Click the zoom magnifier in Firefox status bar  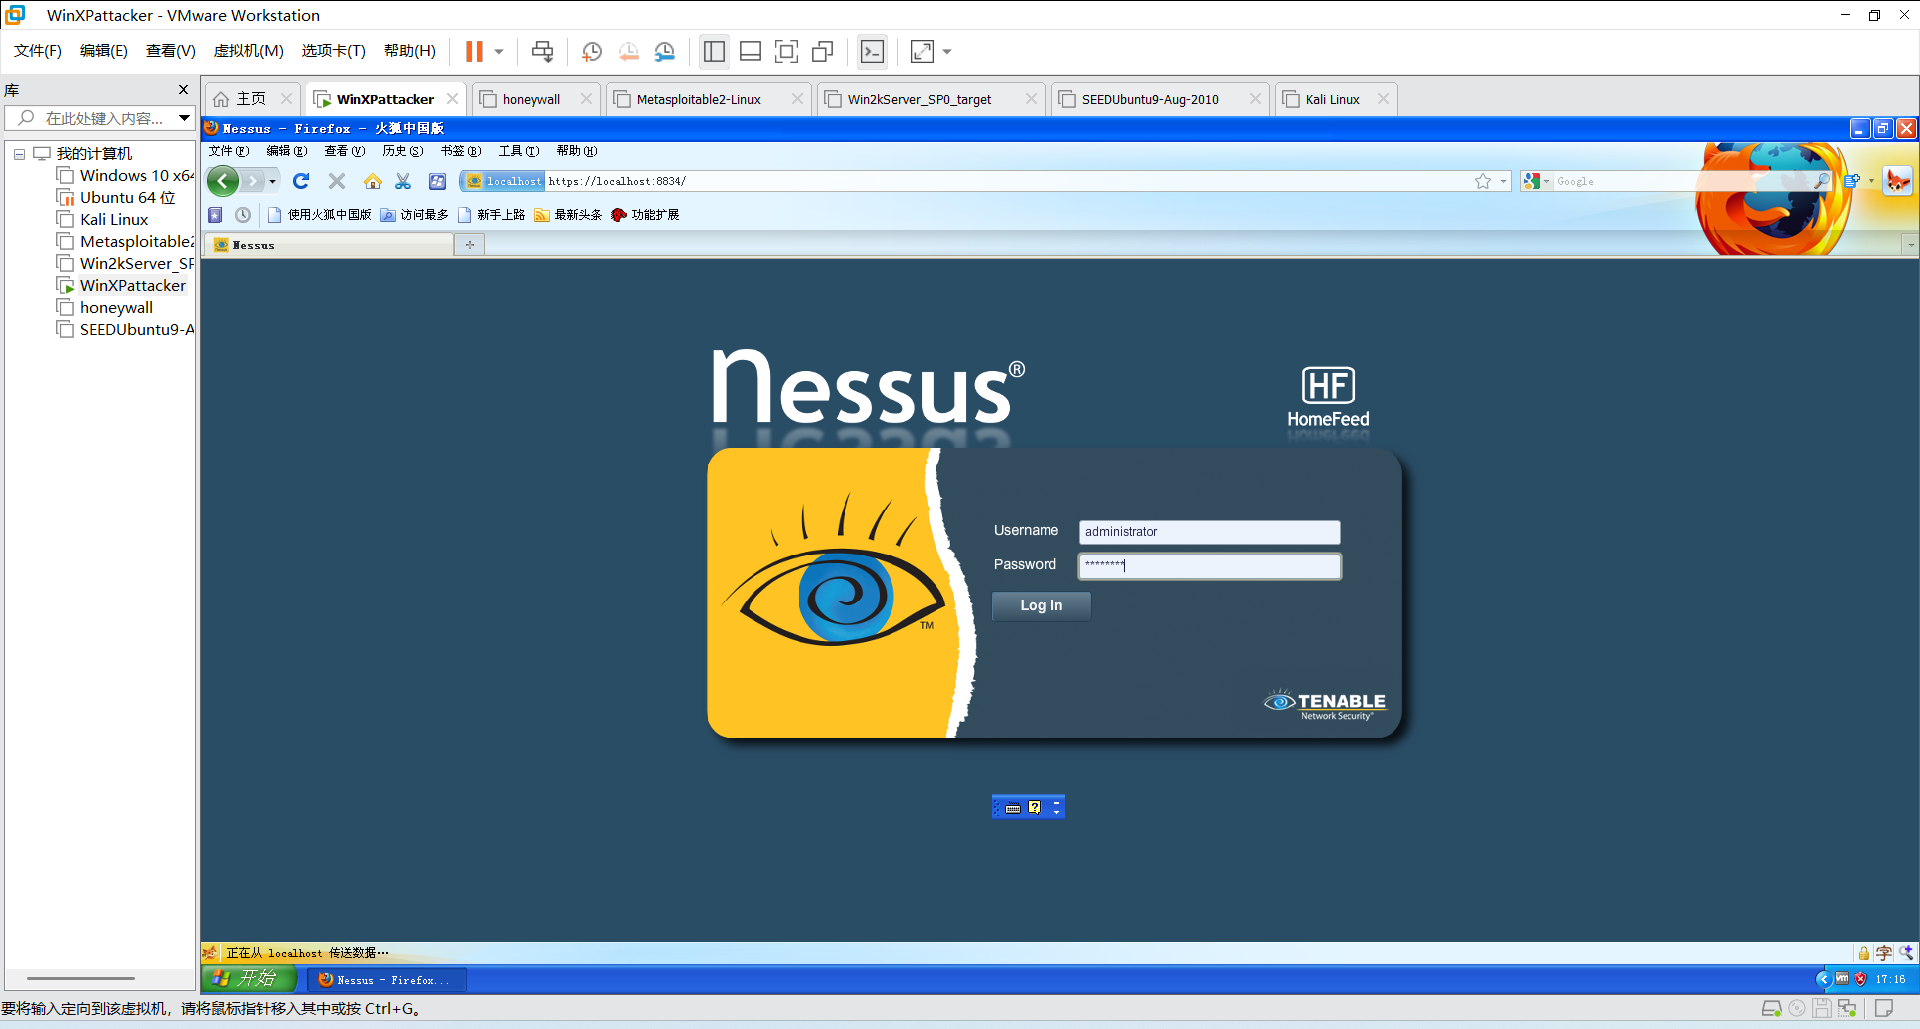click(x=1906, y=953)
